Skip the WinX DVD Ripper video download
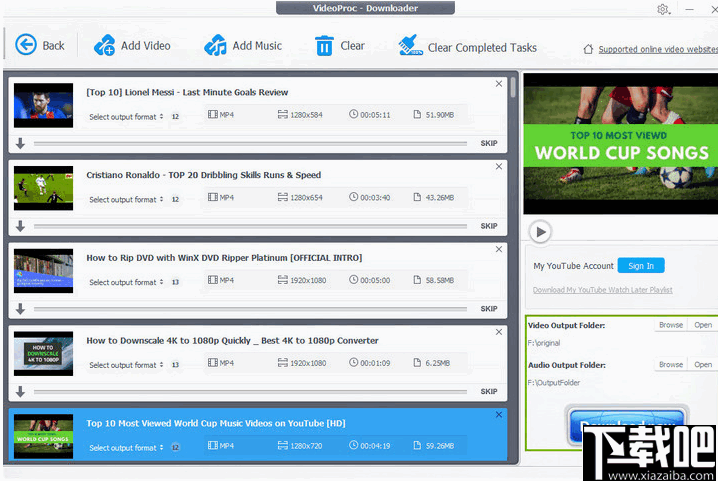This screenshot has height=481, width=718. 489,309
